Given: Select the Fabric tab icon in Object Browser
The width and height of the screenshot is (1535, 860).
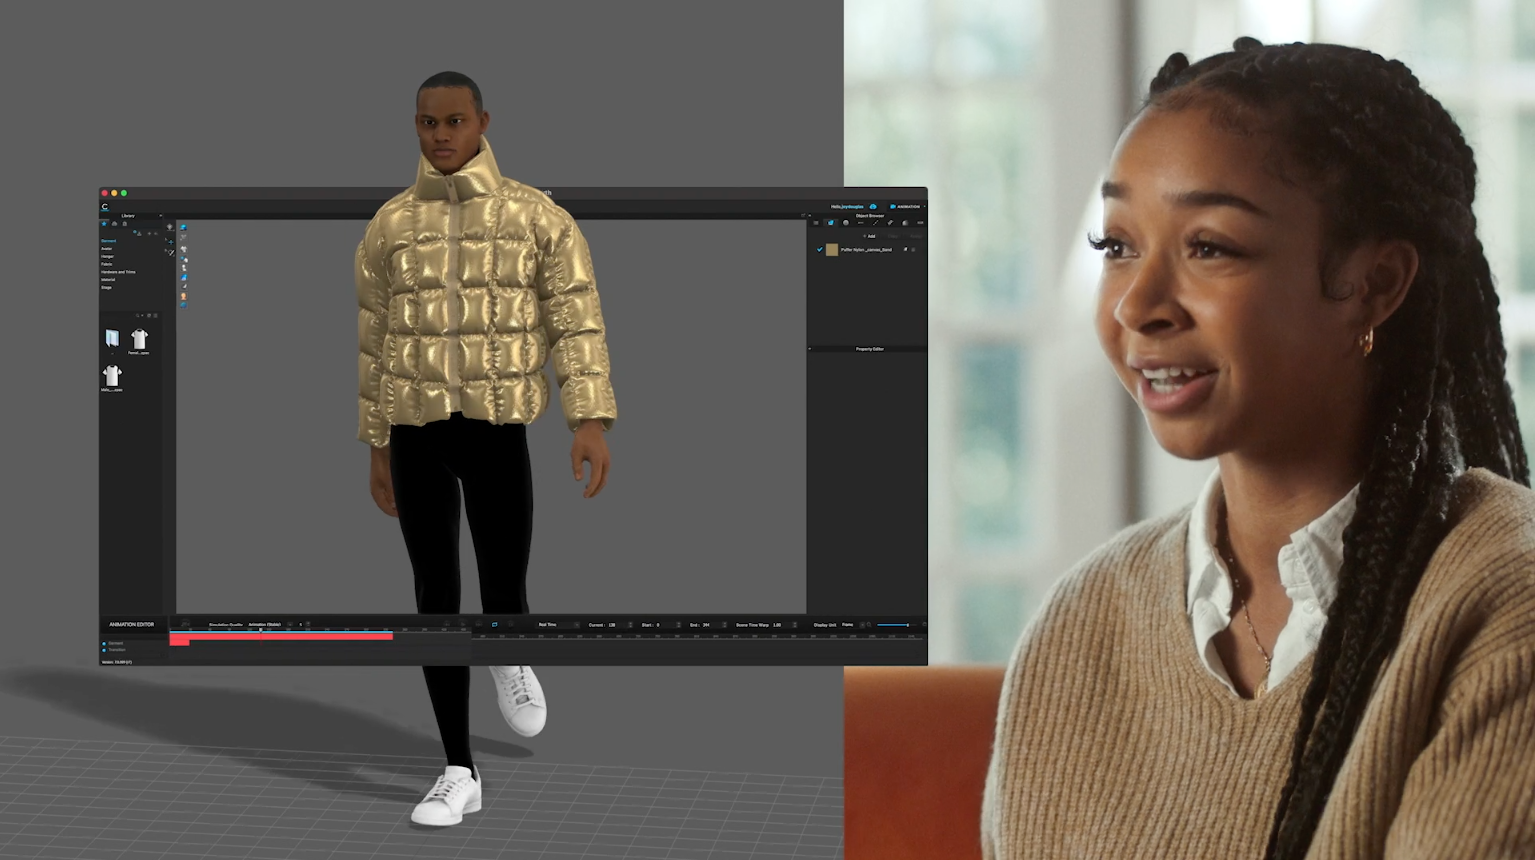Looking at the screenshot, I should 831,223.
